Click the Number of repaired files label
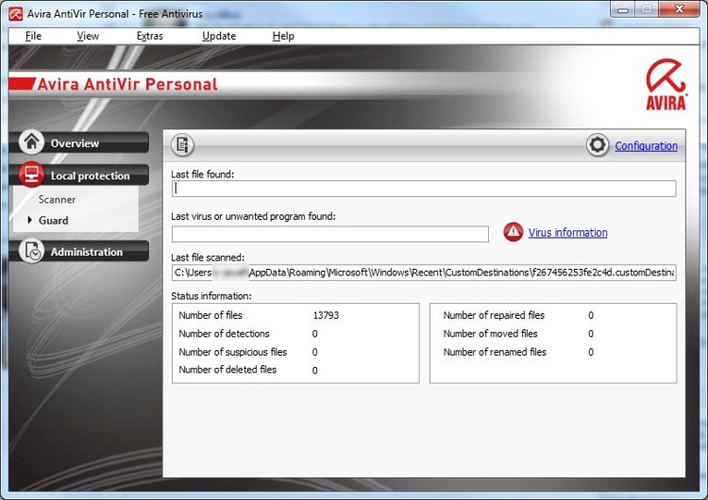Viewport: 708px width, 500px height. pyautogui.click(x=494, y=315)
